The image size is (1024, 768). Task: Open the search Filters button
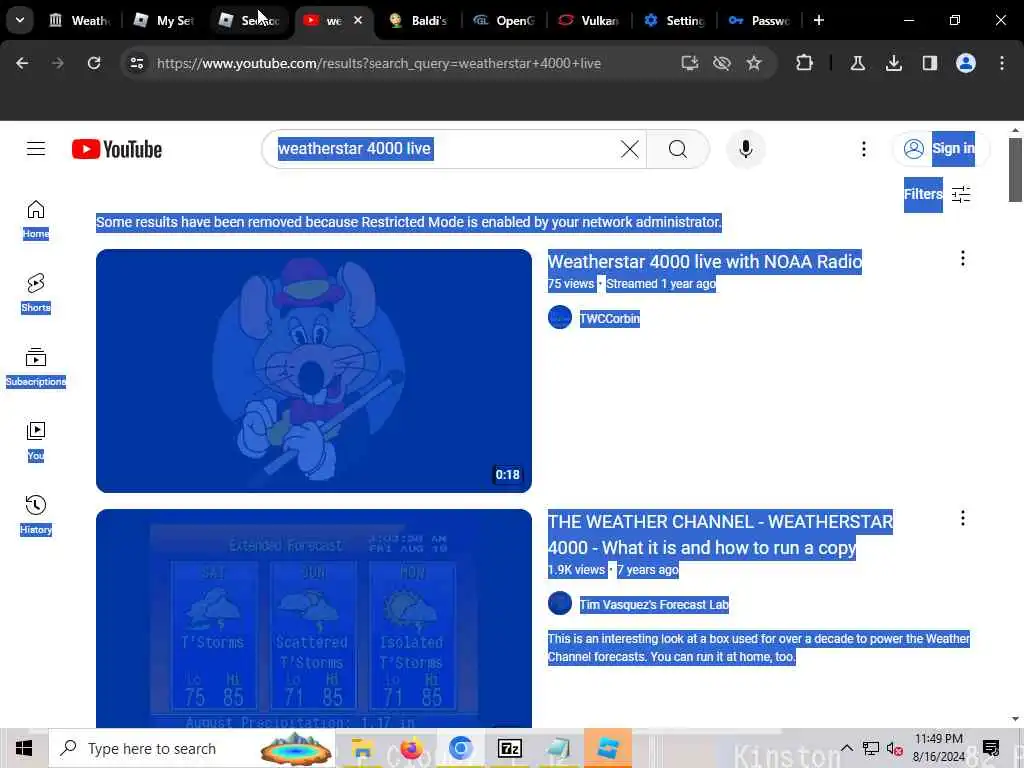coord(923,194)
